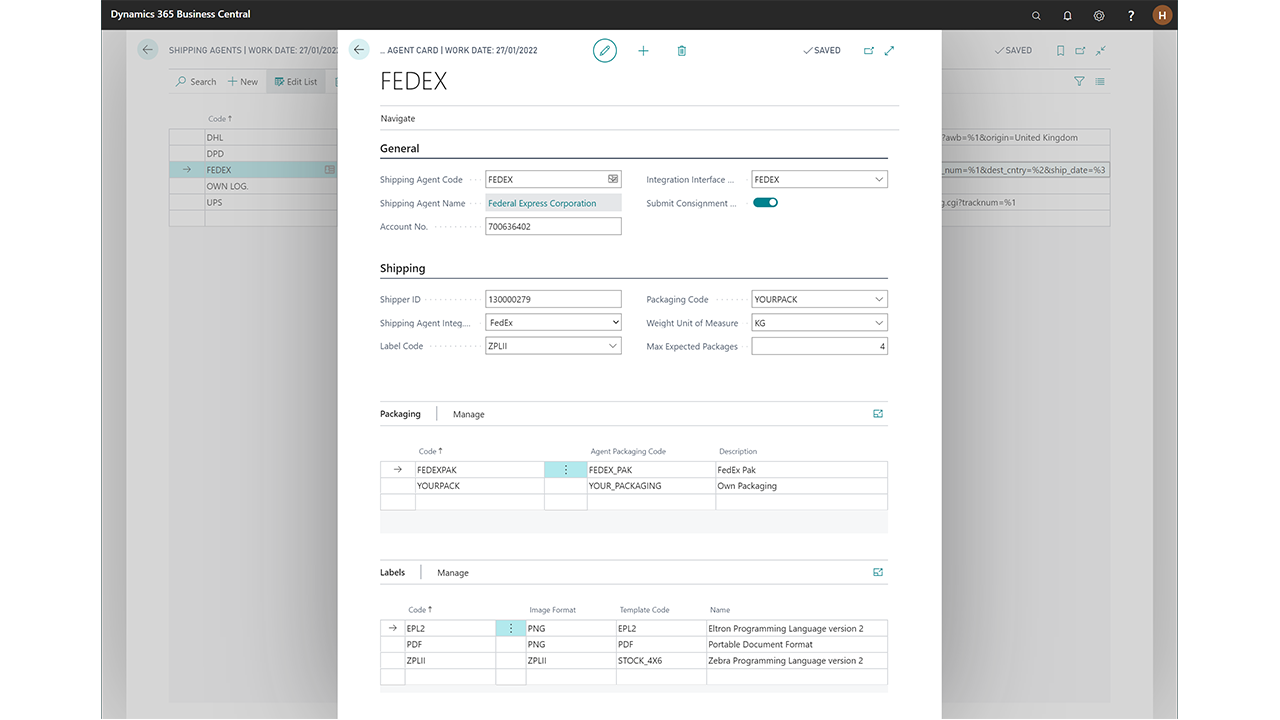Collapse the General section heading

tap(400, 148)
